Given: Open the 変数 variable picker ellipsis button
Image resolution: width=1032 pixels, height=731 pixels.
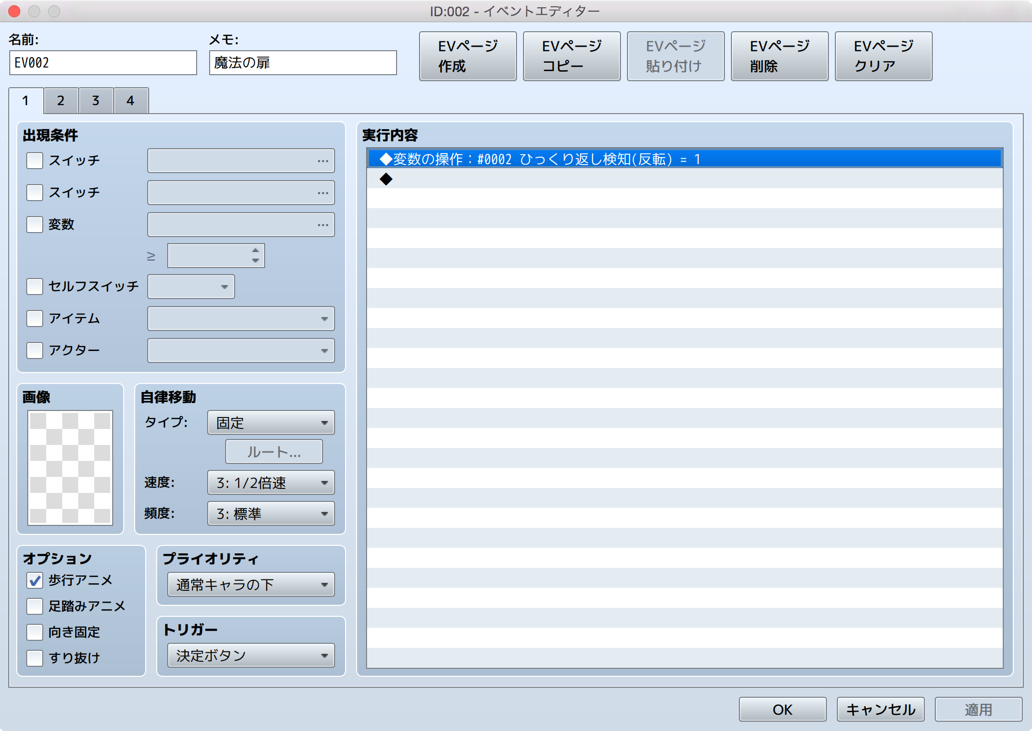Looking at the screenshot, I should pos(322,224).
